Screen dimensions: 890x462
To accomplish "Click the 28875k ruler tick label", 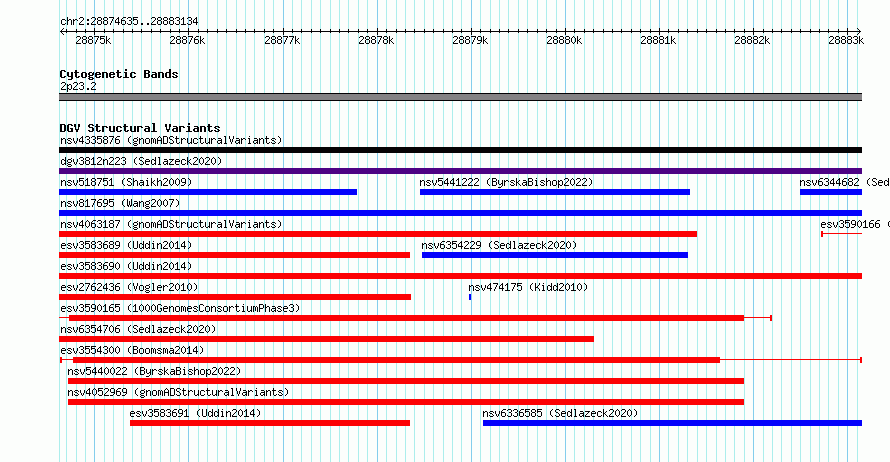I will coord(93,40).
